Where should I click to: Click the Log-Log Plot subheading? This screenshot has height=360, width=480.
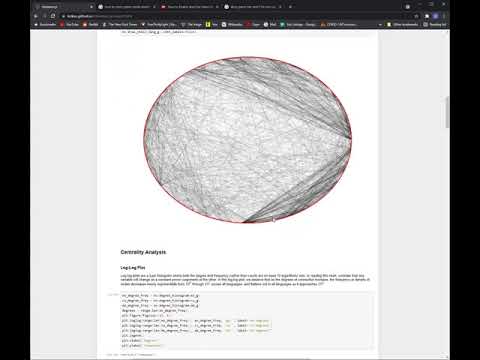coord(133,268)
